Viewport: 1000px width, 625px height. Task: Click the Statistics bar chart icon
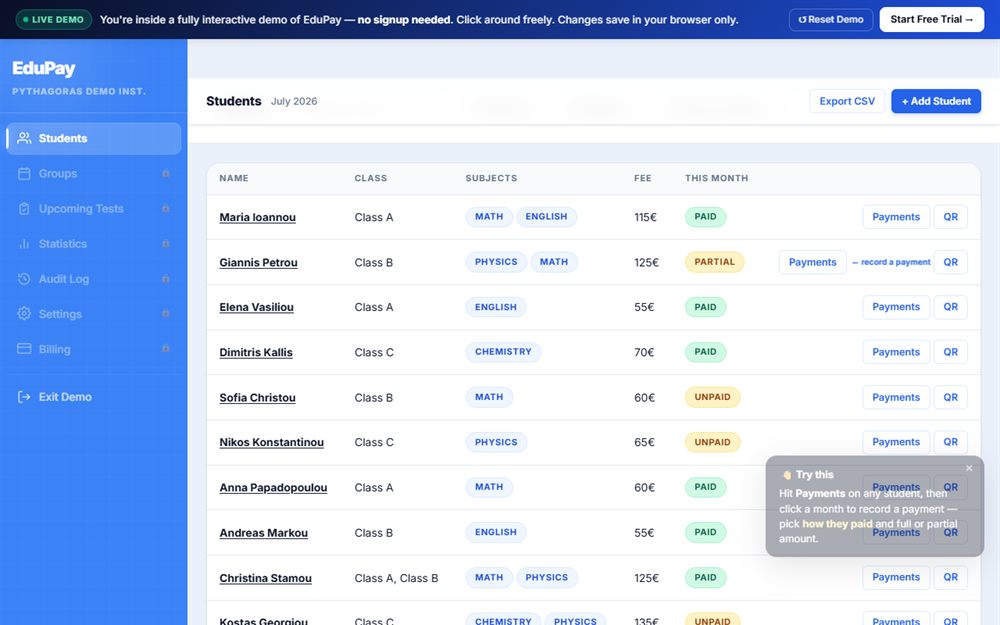pyautogui.click(x=24, y=244)
